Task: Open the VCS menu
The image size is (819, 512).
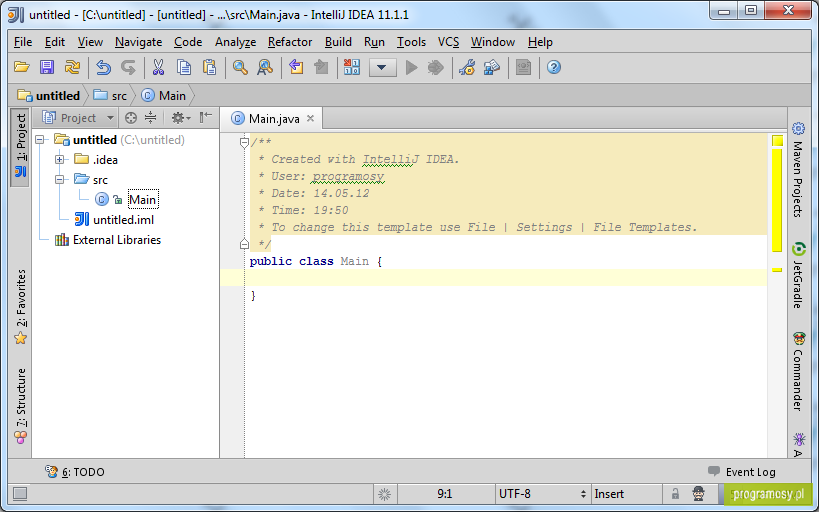Action: (449, 42)
